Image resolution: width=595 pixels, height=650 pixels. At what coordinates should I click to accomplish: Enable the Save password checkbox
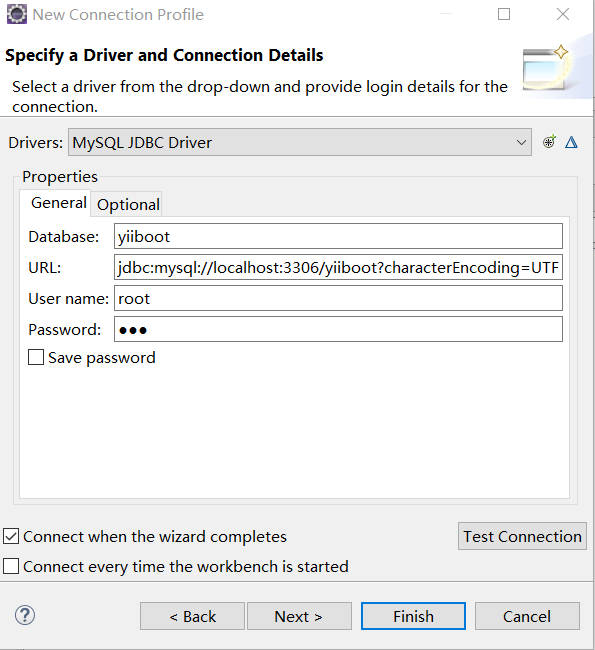tap(36, 357)
